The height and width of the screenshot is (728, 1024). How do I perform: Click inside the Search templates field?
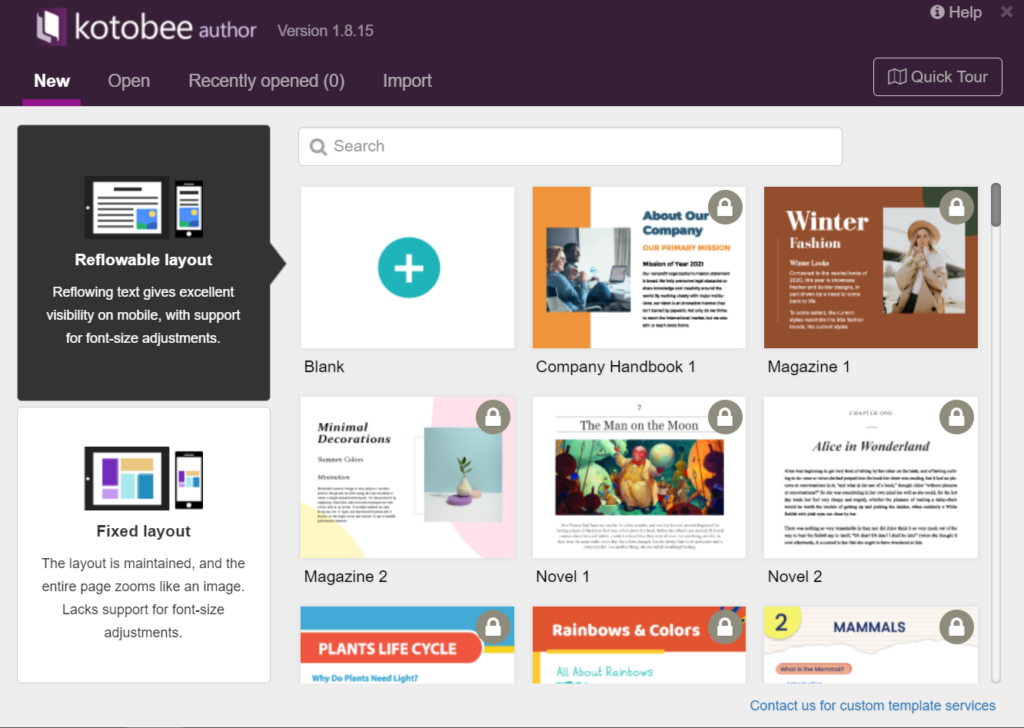[570, 146]
